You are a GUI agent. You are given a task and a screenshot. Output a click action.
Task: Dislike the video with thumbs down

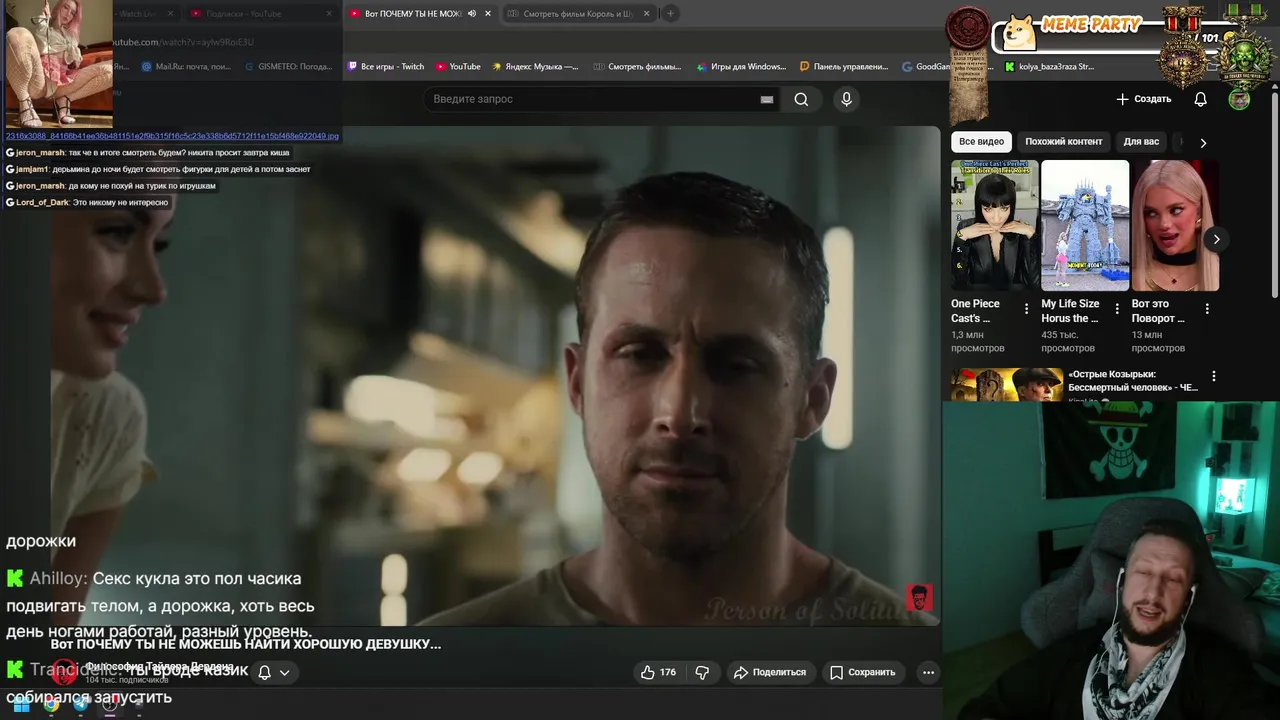click(x=702, y=672)
